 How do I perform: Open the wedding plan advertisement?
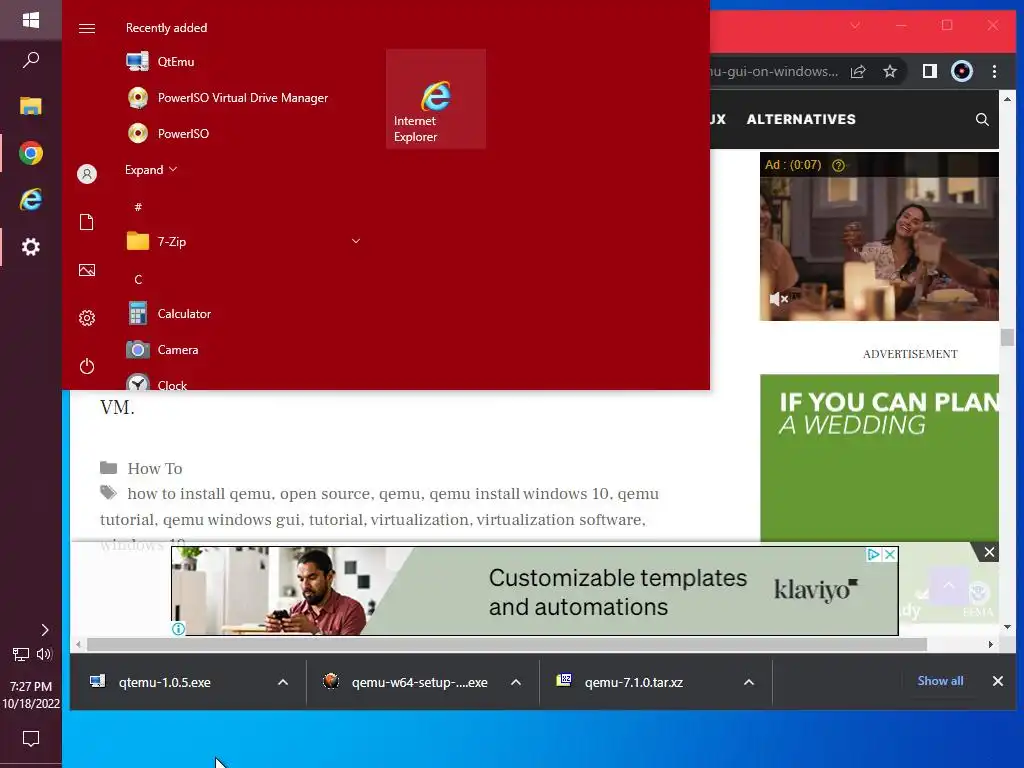(x=879, y=458)
